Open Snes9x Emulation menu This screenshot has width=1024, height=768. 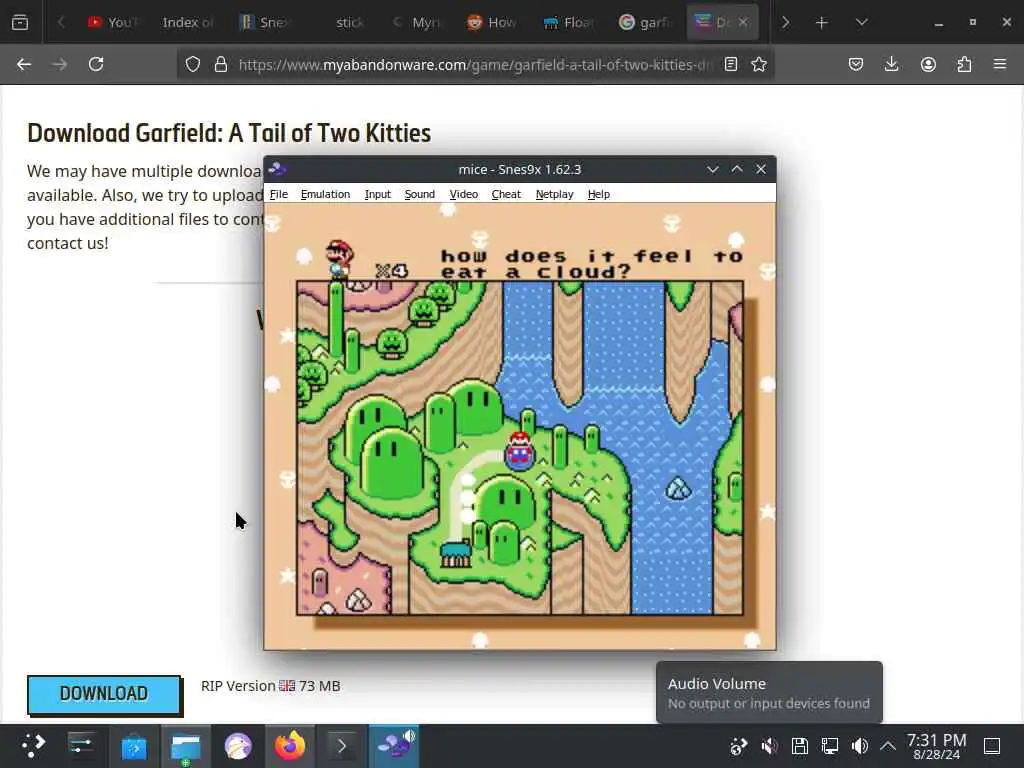[325, 194]
